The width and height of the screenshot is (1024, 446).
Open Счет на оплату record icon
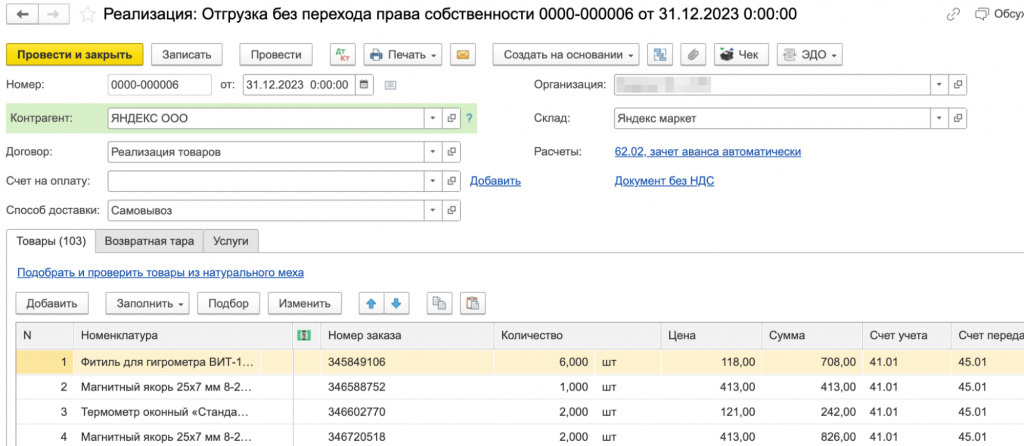click(451, 181)
